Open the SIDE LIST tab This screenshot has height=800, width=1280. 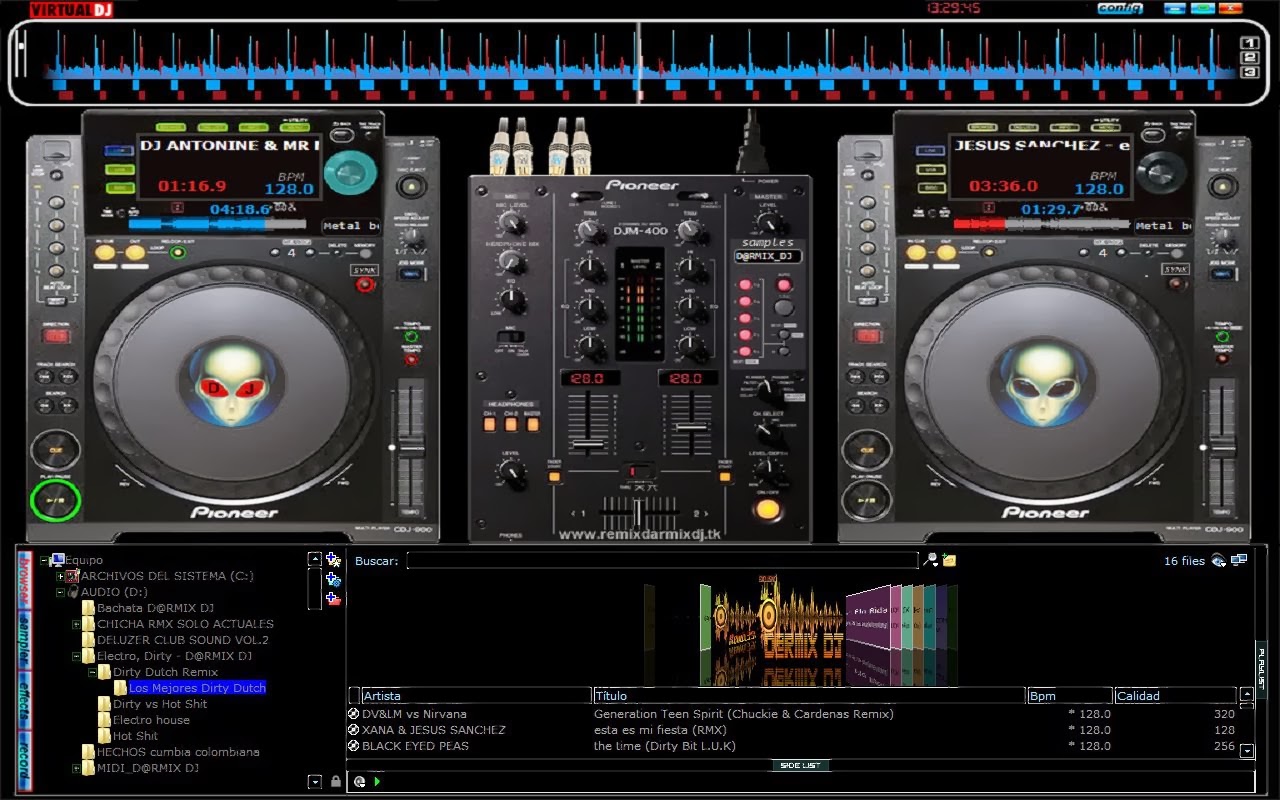coord(799,765)
